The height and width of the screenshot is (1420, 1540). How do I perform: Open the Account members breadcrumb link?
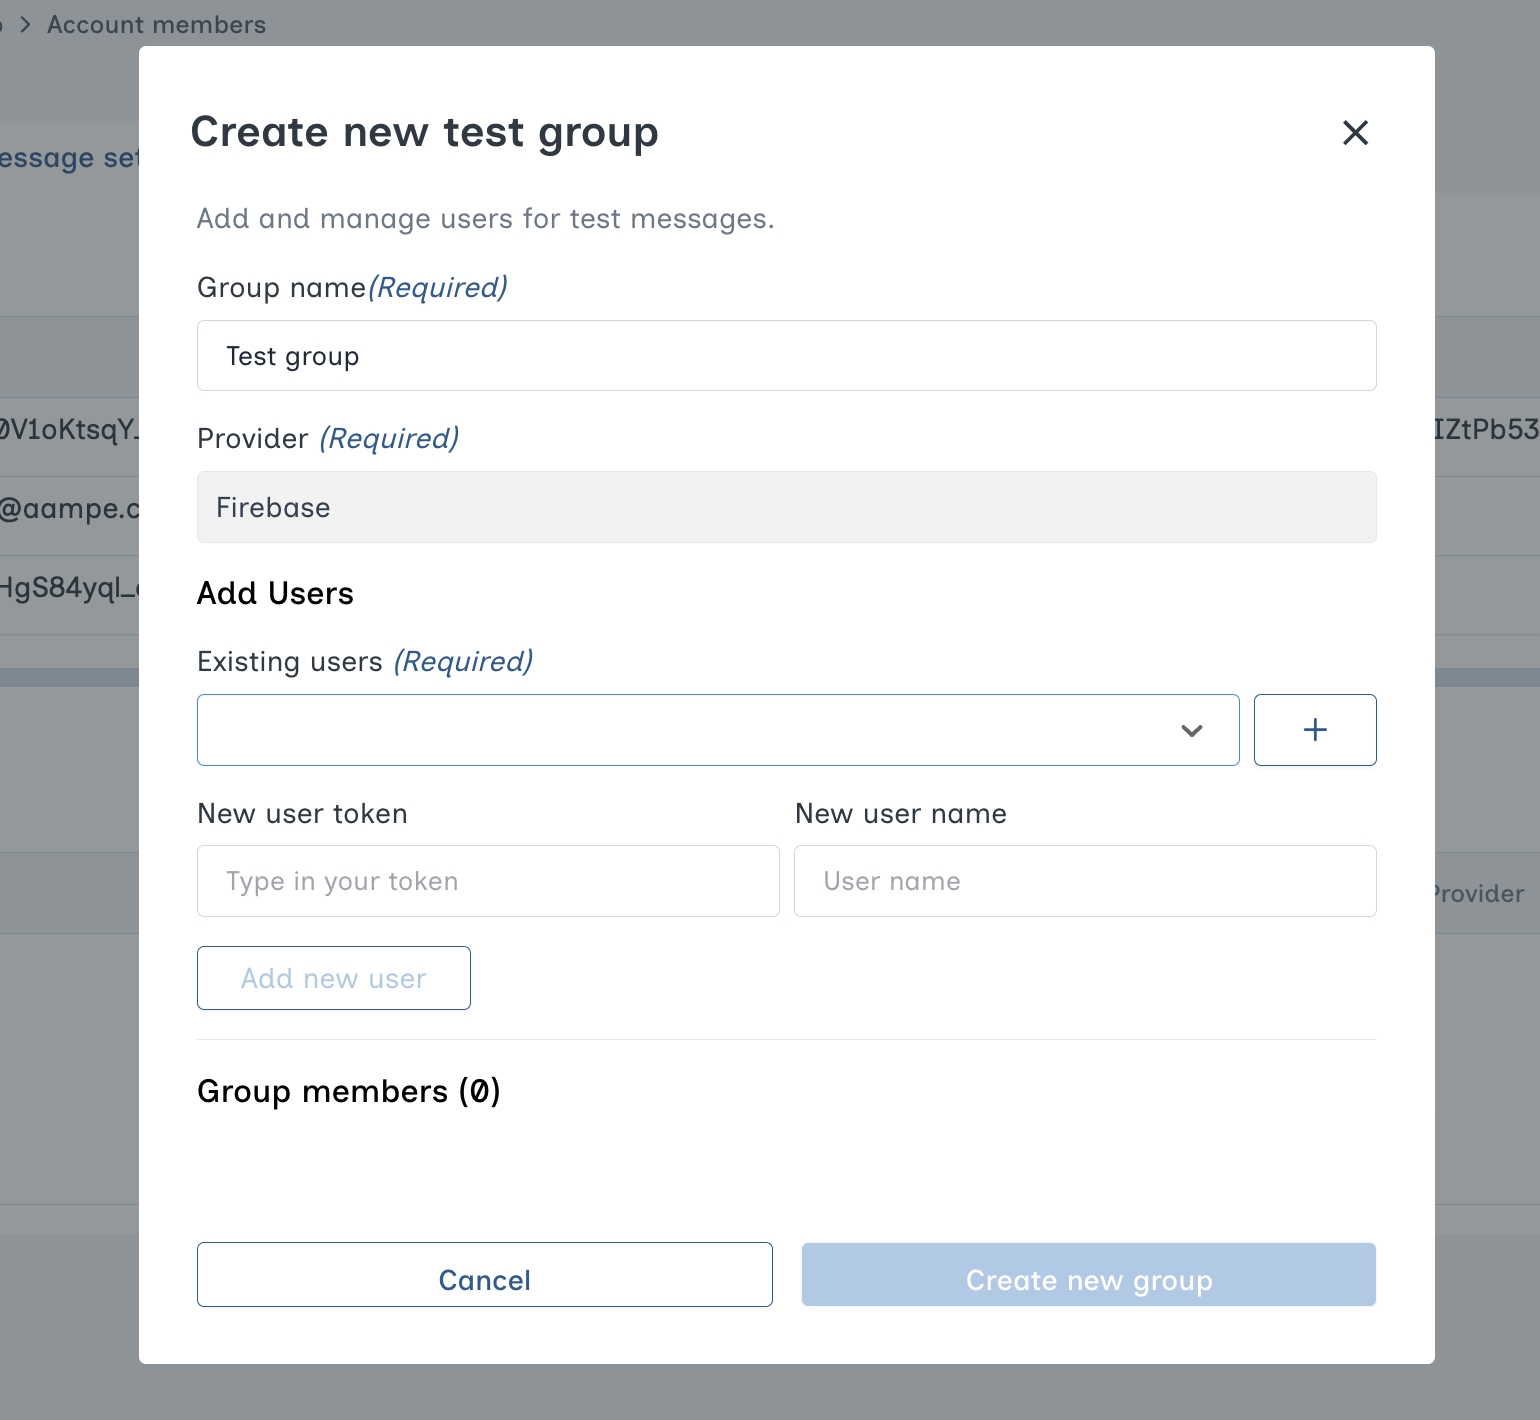(156, 24)
